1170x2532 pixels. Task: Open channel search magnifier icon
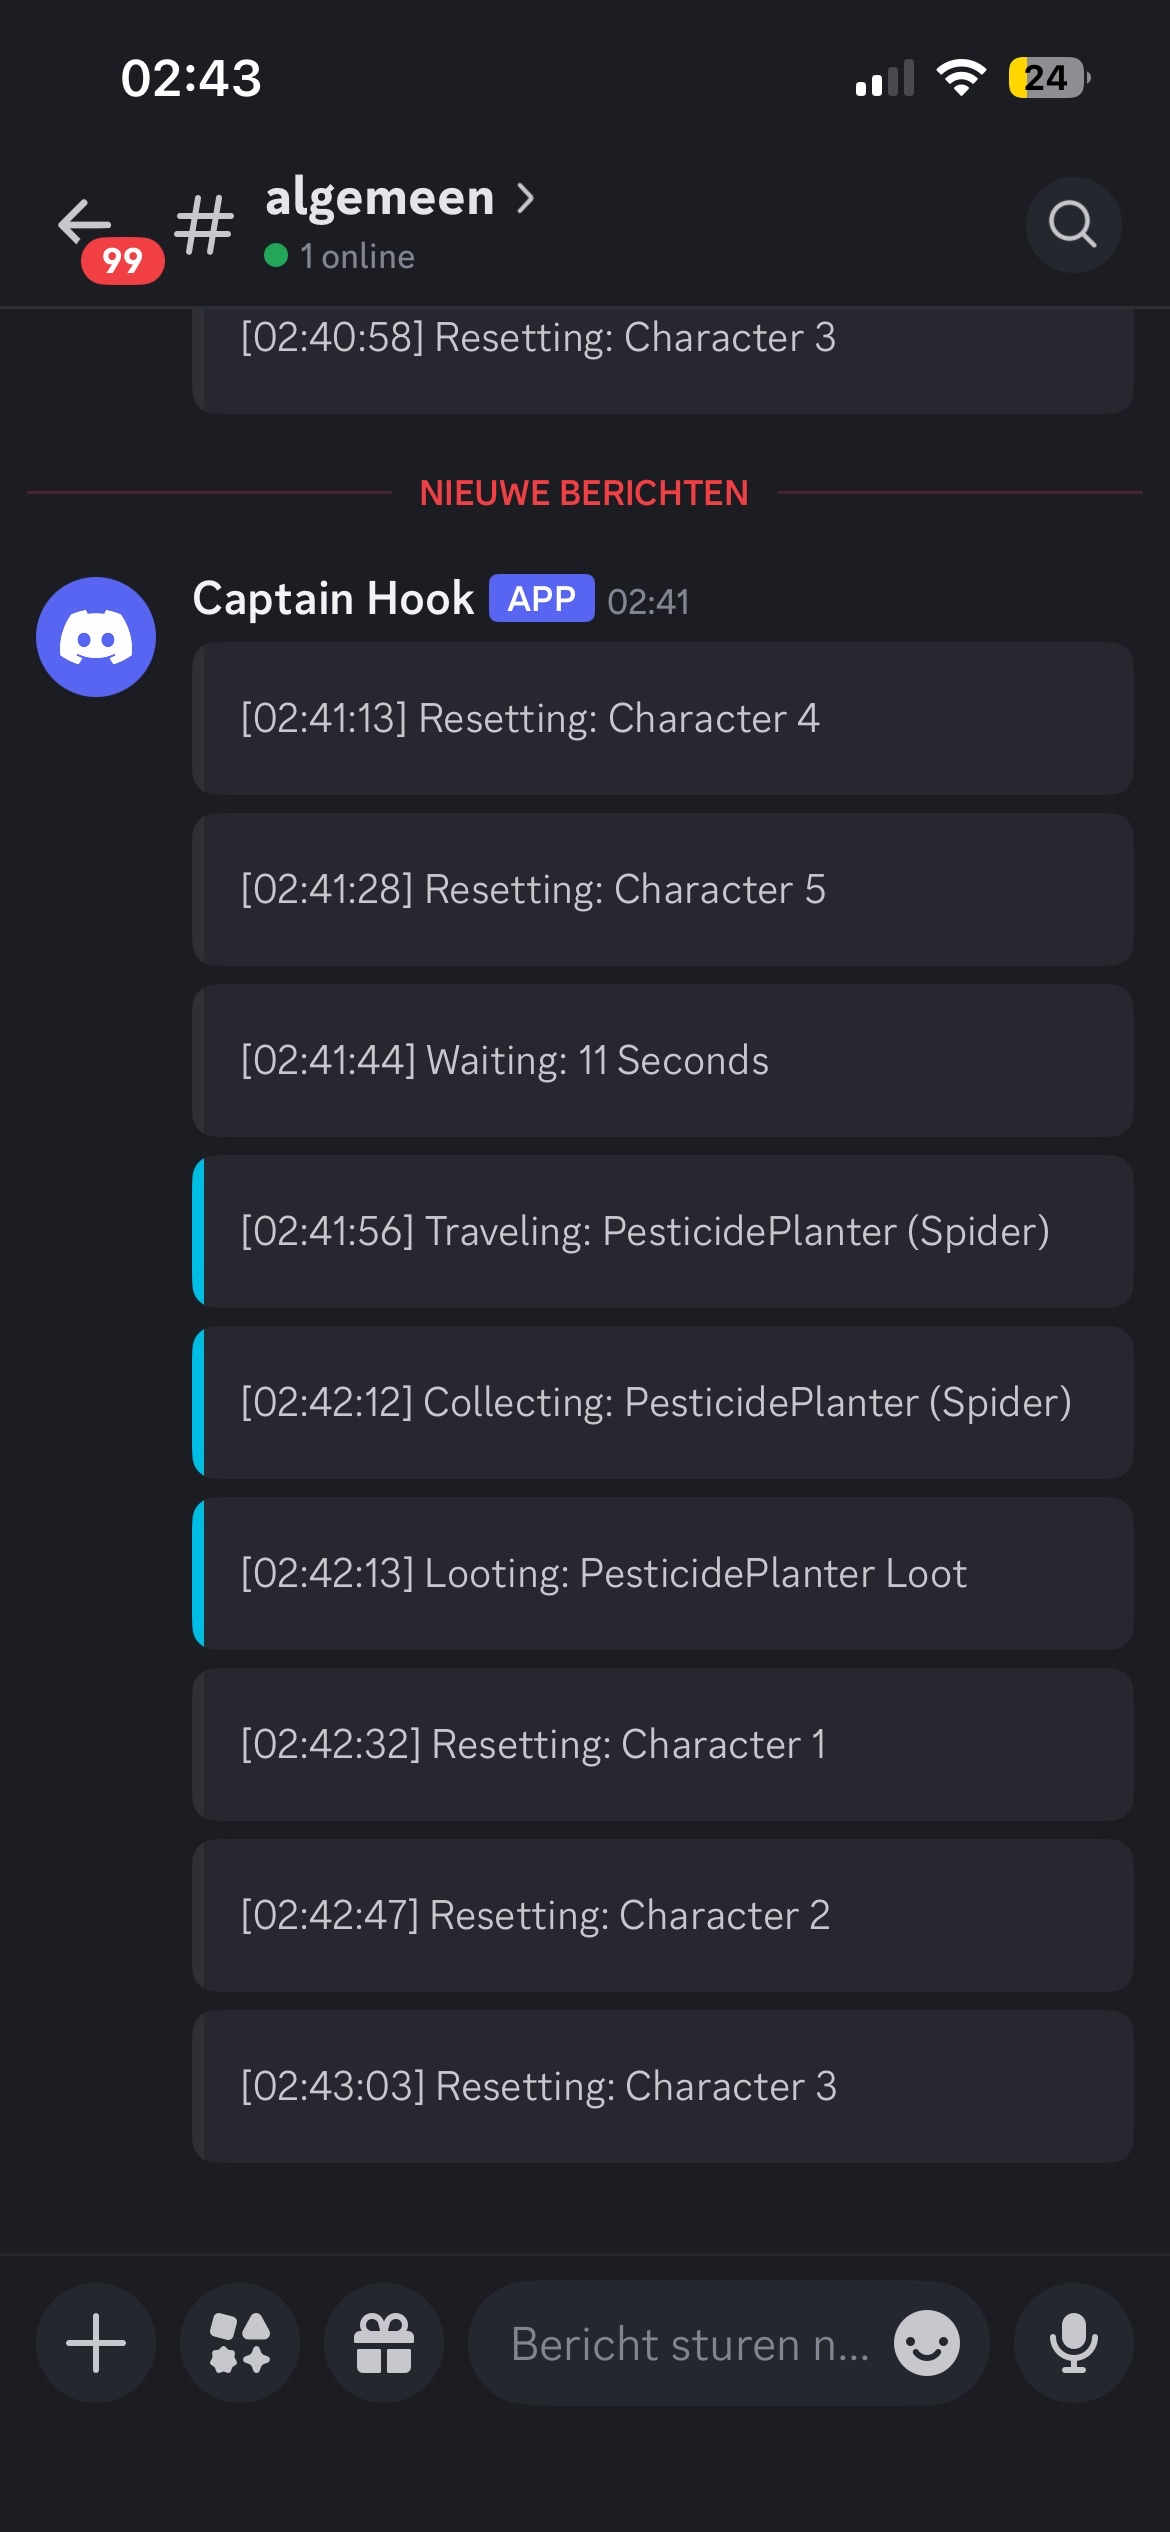click(x=1073, y=225)
